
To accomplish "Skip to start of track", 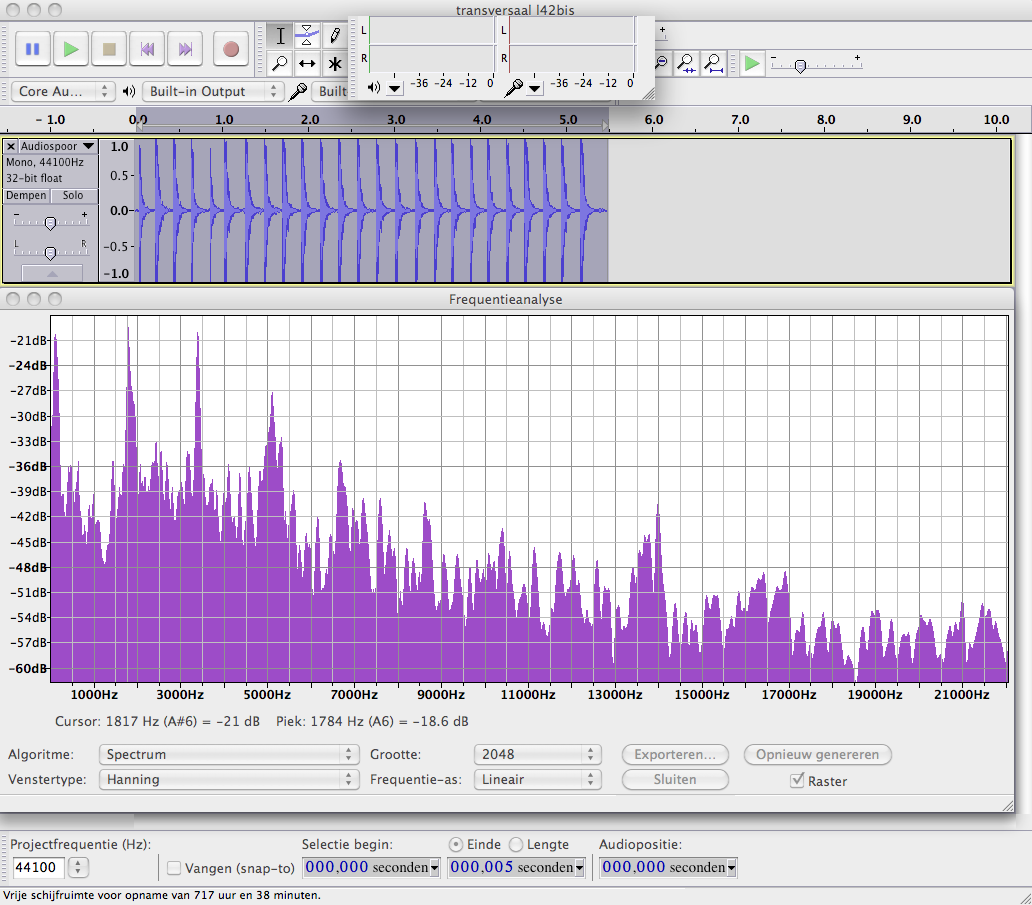I will 147,48.
